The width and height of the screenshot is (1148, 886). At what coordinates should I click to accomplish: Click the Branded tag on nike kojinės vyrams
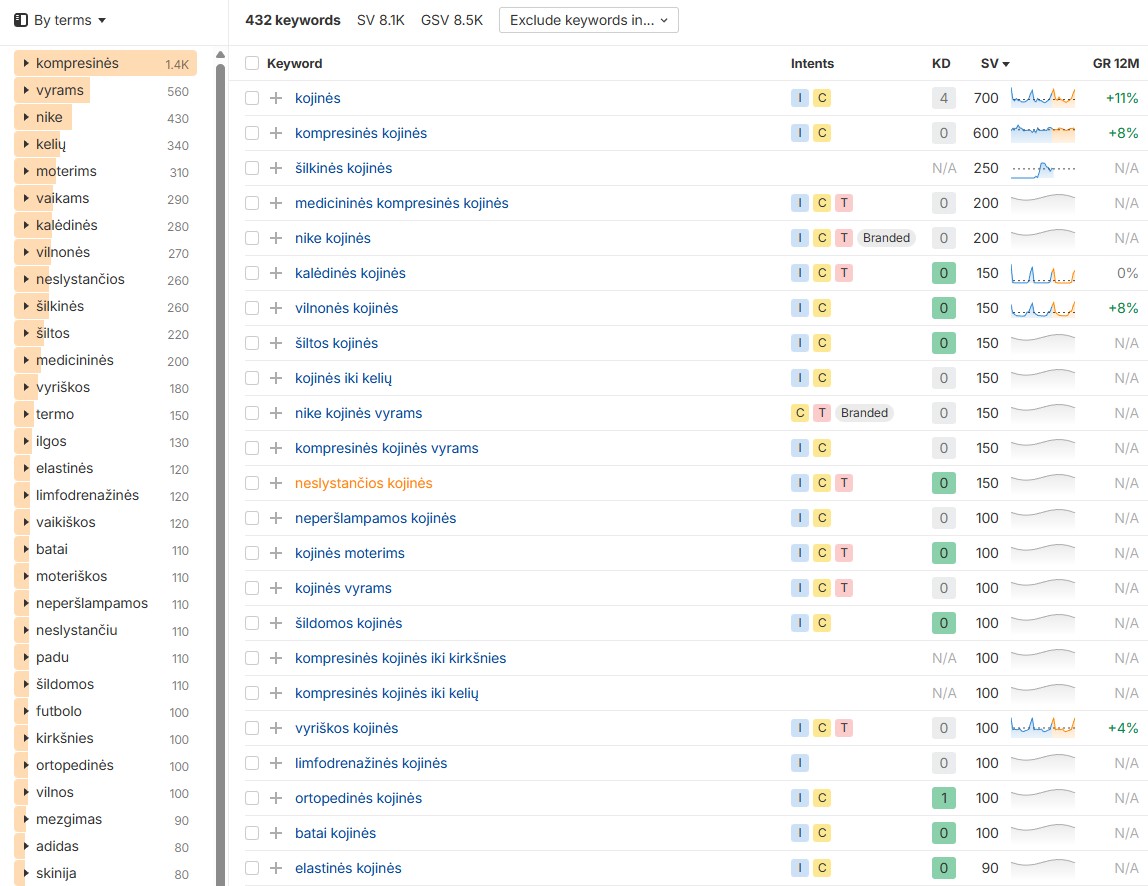(864, 413)
